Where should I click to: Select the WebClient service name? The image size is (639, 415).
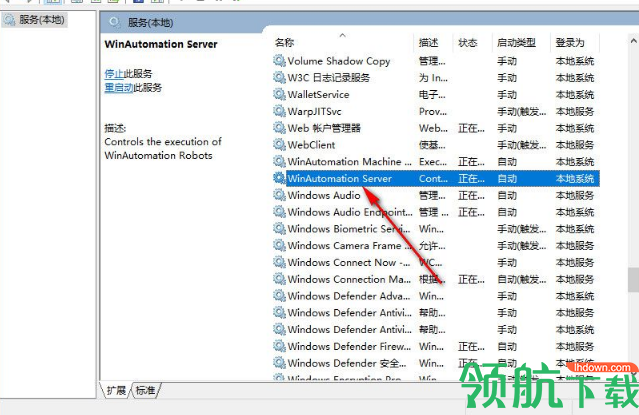311,145
